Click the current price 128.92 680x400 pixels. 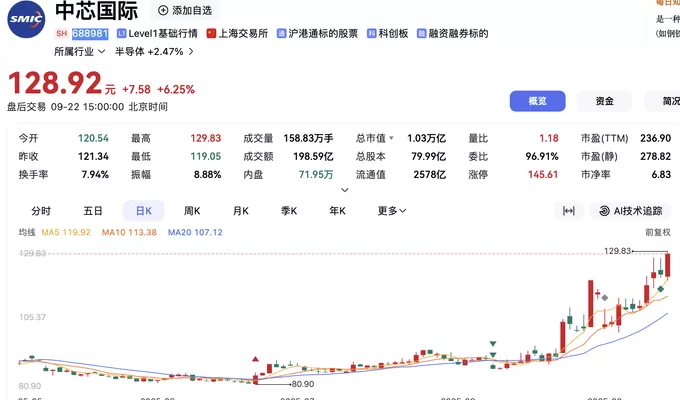55,83
